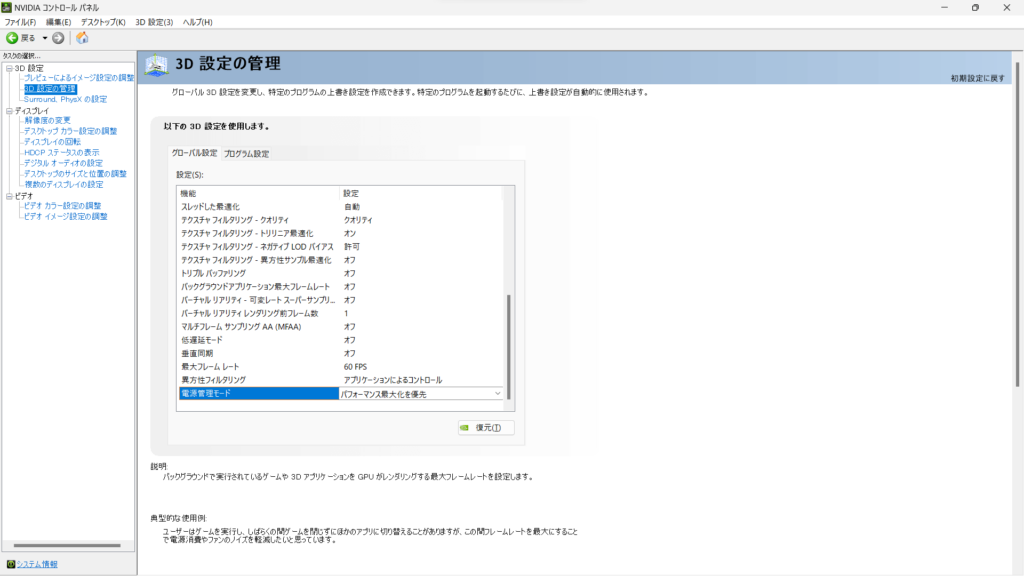
Task: Click the grey forward arrow icon
Action: tap(58, 38)
